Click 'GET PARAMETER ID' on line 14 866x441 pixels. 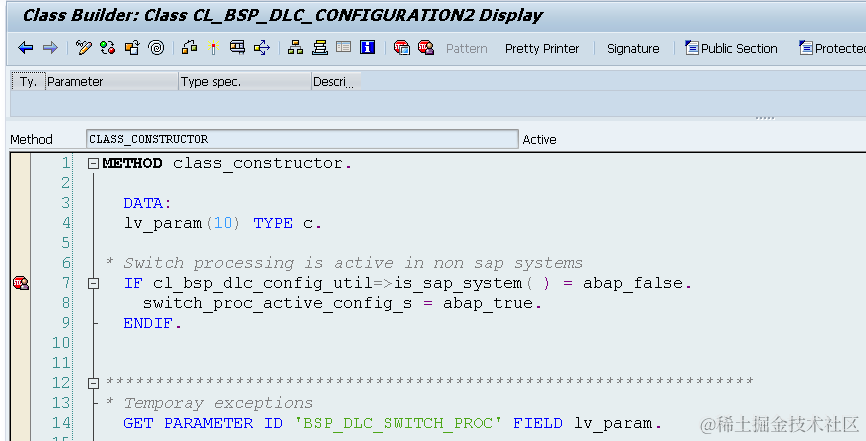203,423
